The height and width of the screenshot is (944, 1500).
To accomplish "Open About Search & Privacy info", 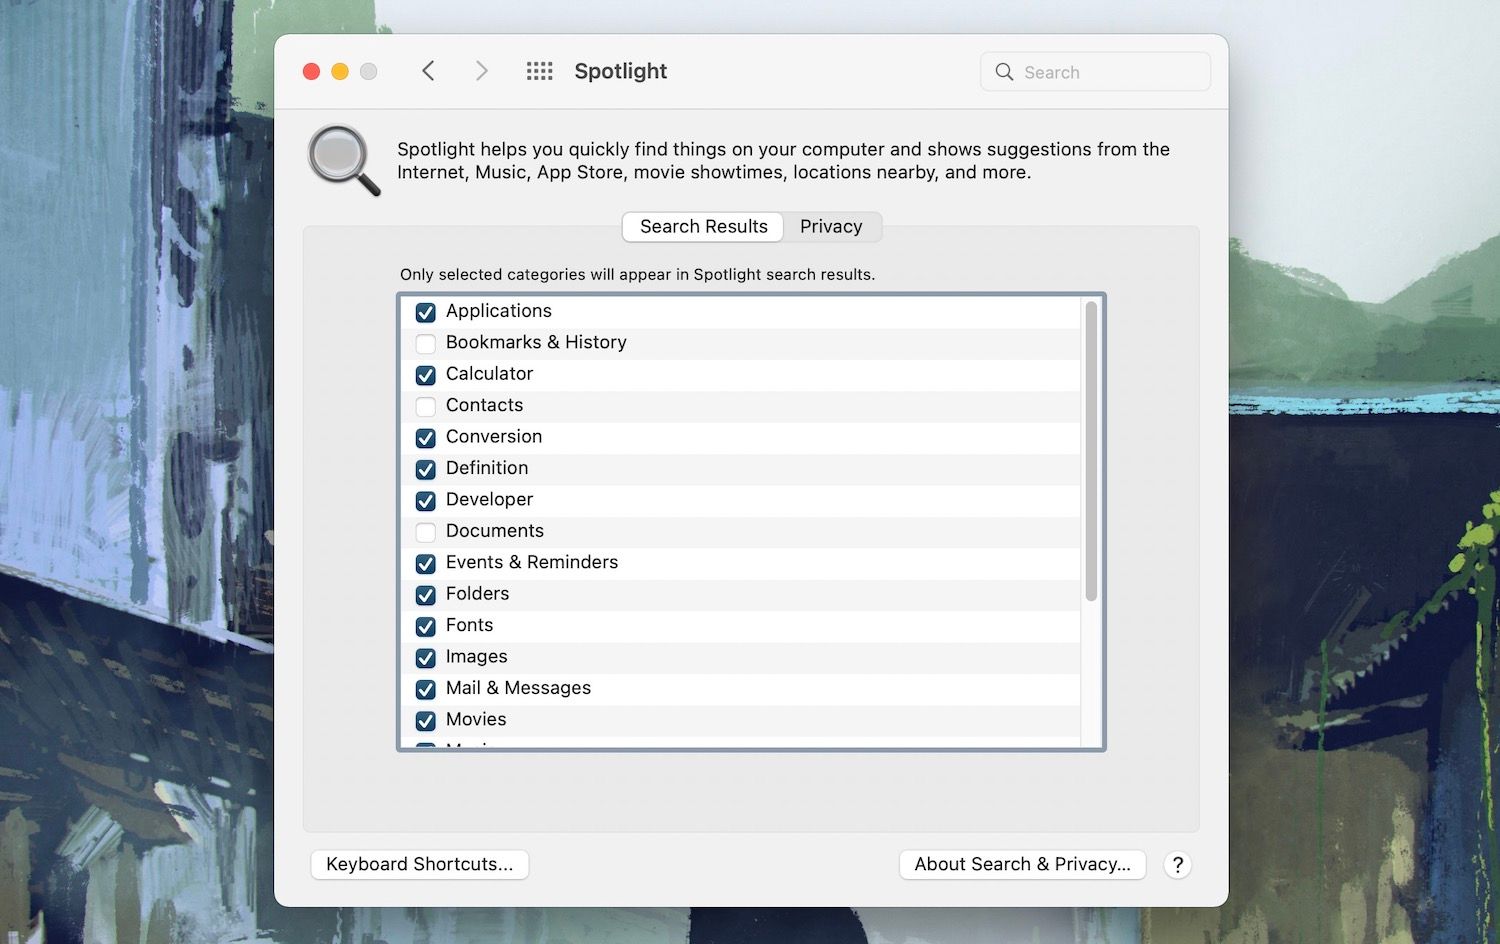I will (x=1023, y=865).
